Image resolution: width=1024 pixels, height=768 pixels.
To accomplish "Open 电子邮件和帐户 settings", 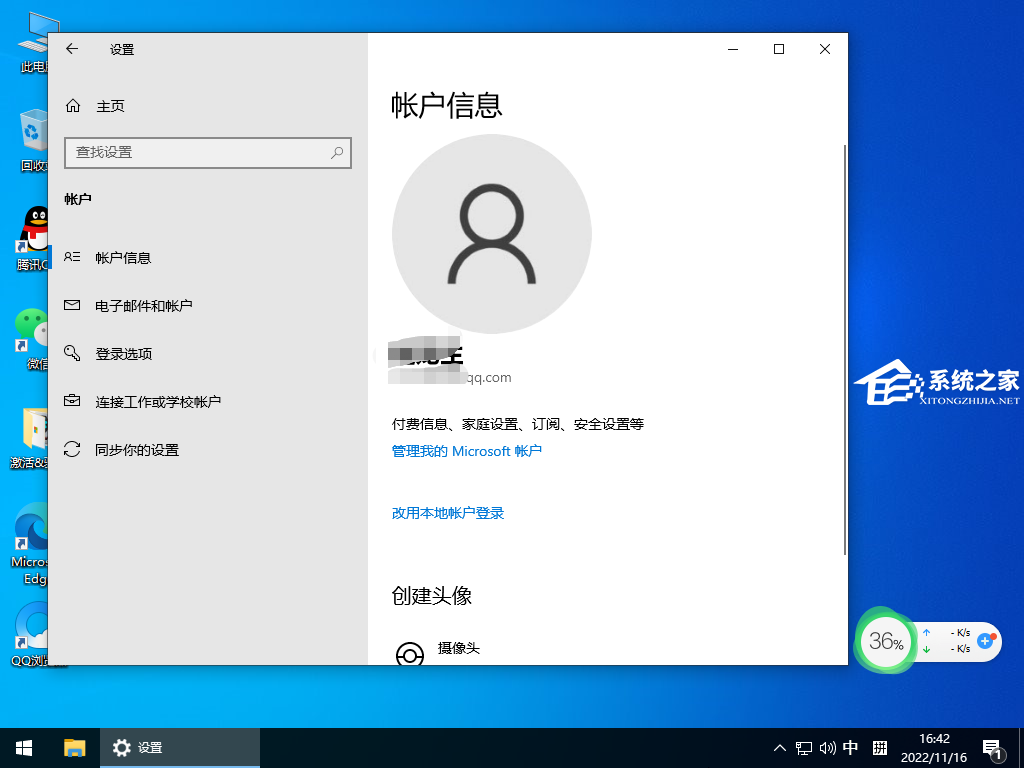I will pyautogui.click(x=143, y=306).
